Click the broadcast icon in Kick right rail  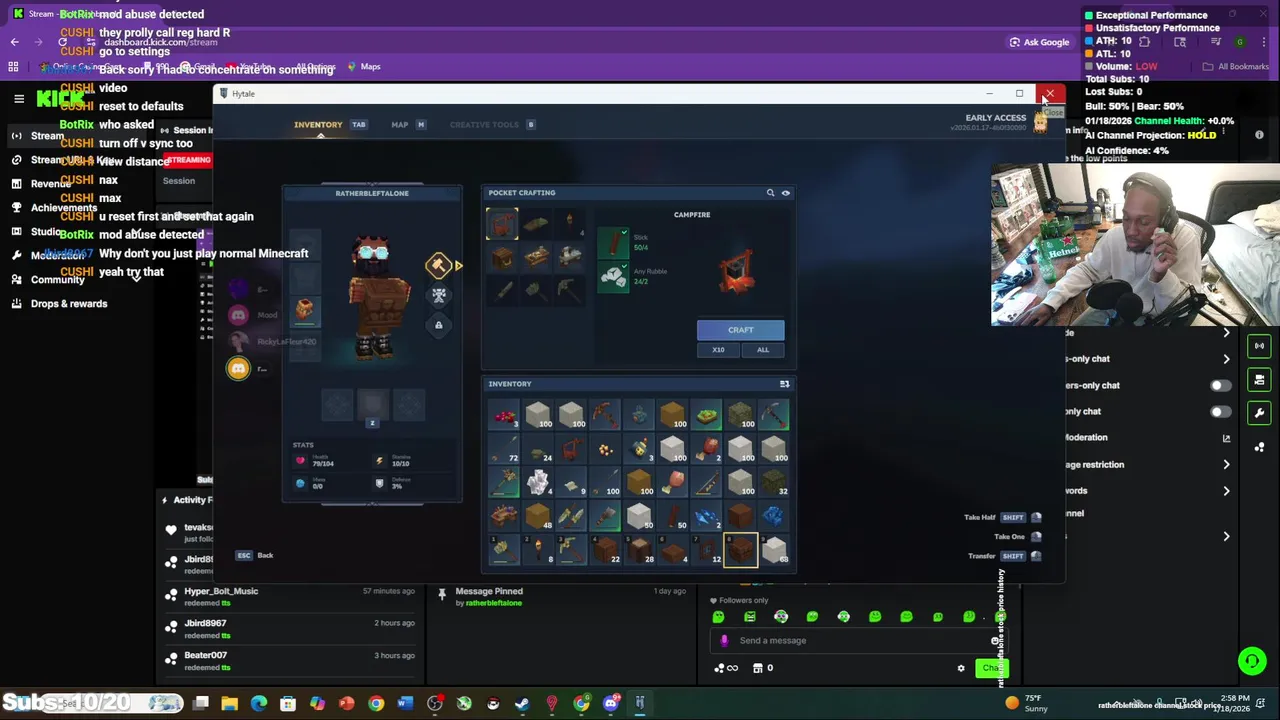point(1259,346)
